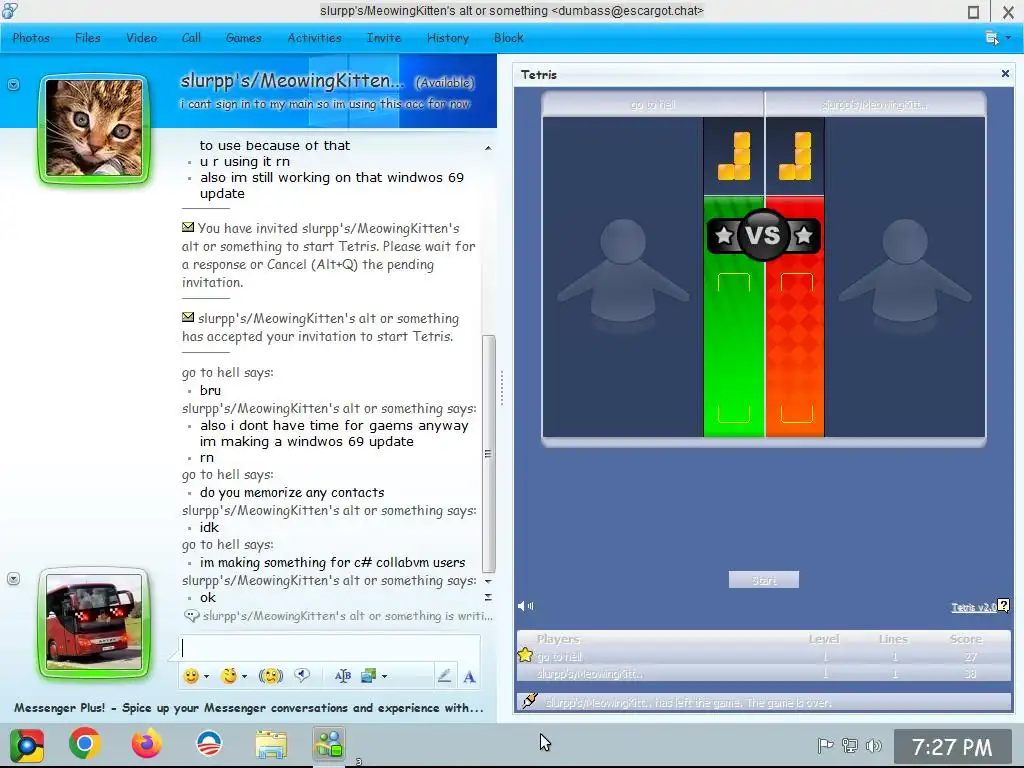Click the contact's personal message text
Screen dimensions: 1024x768
[x=326, y=104]
